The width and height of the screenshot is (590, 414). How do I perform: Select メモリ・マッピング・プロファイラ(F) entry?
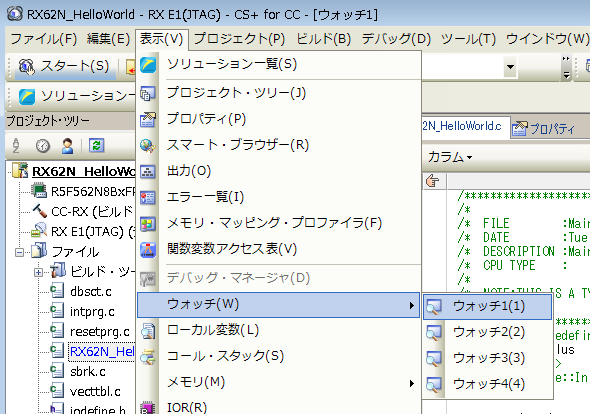278,223
